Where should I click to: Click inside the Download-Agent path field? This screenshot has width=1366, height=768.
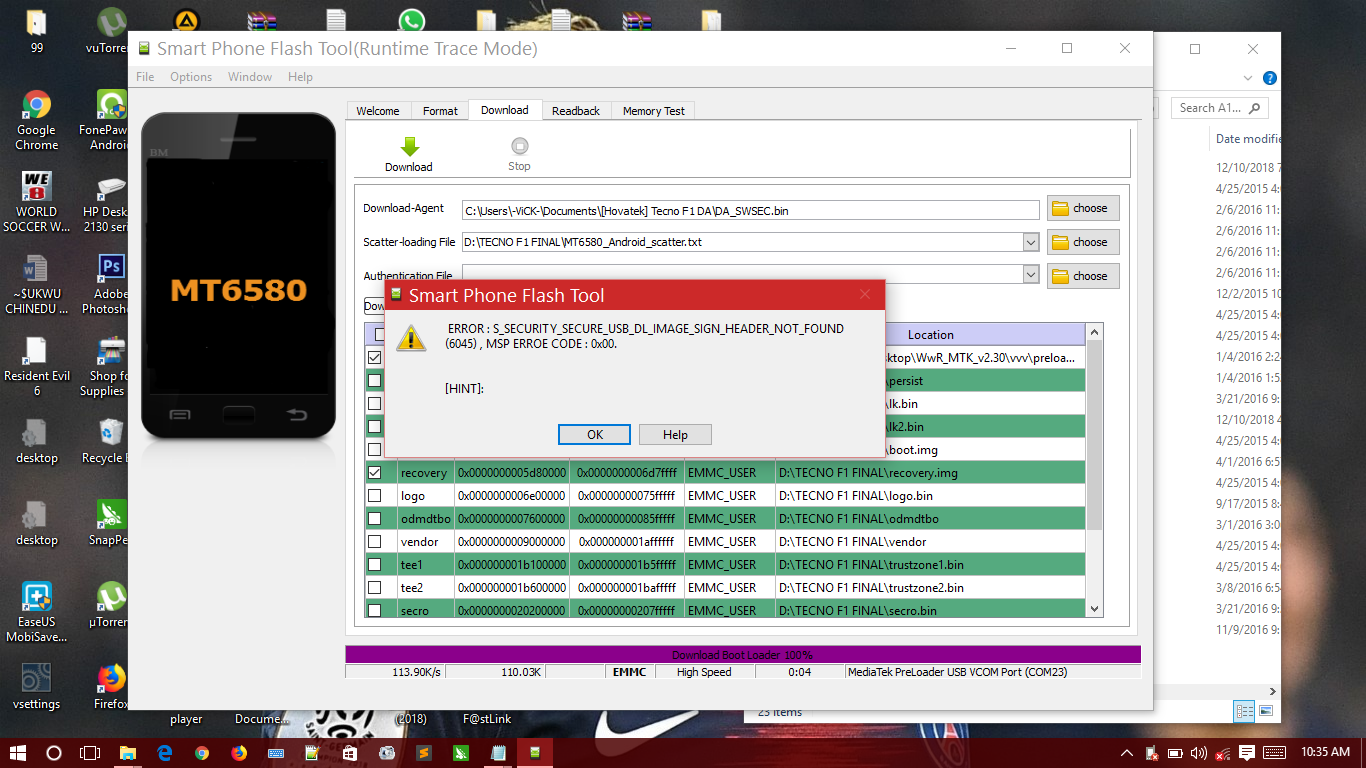[751, 210]
